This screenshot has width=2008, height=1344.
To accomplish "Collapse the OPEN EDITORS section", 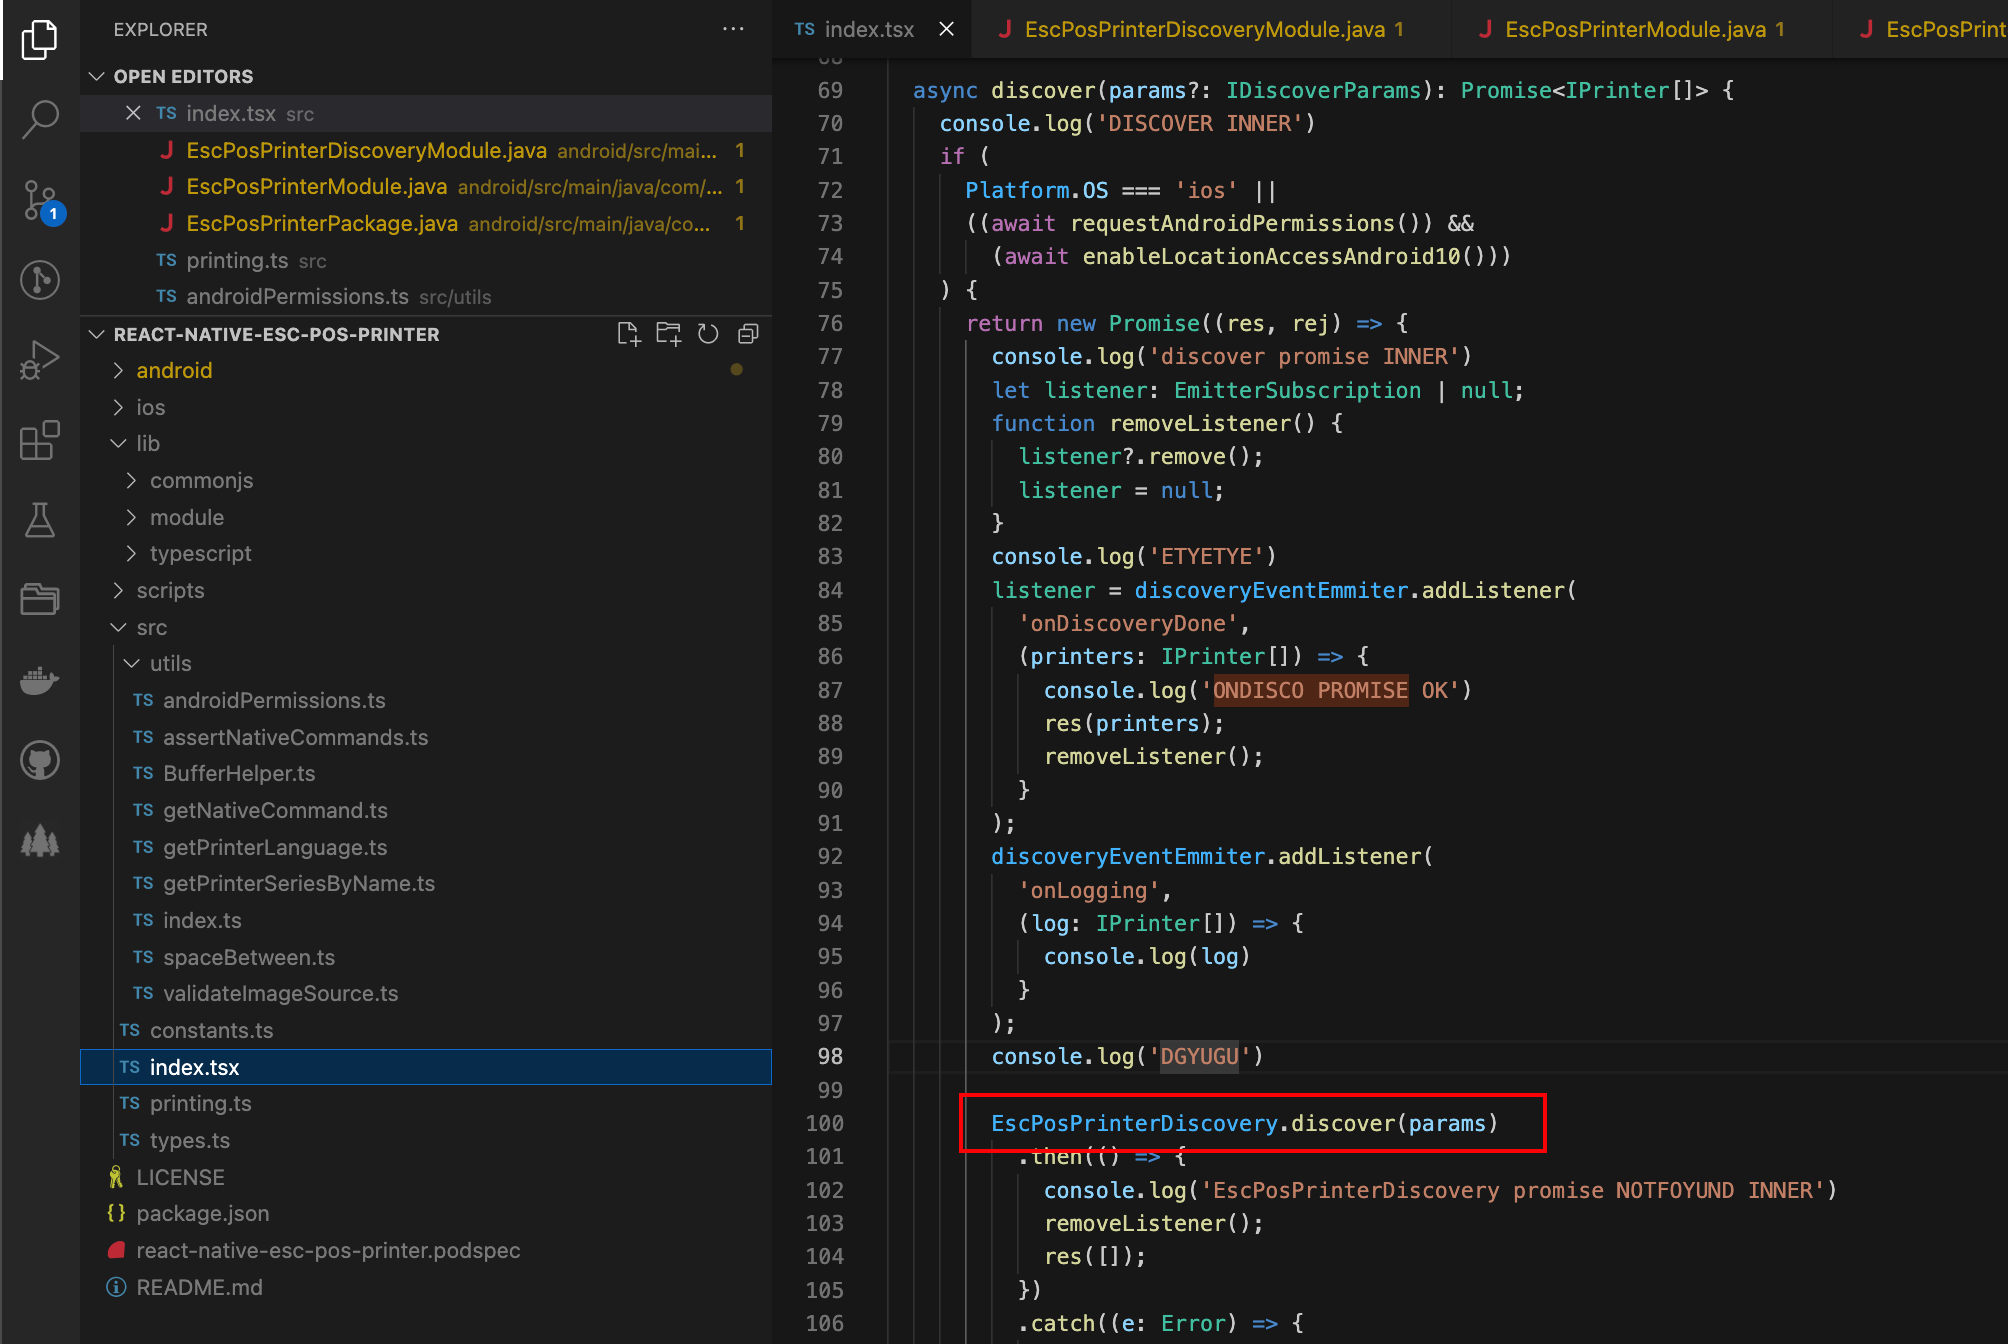I will click(x=183, y=77).
